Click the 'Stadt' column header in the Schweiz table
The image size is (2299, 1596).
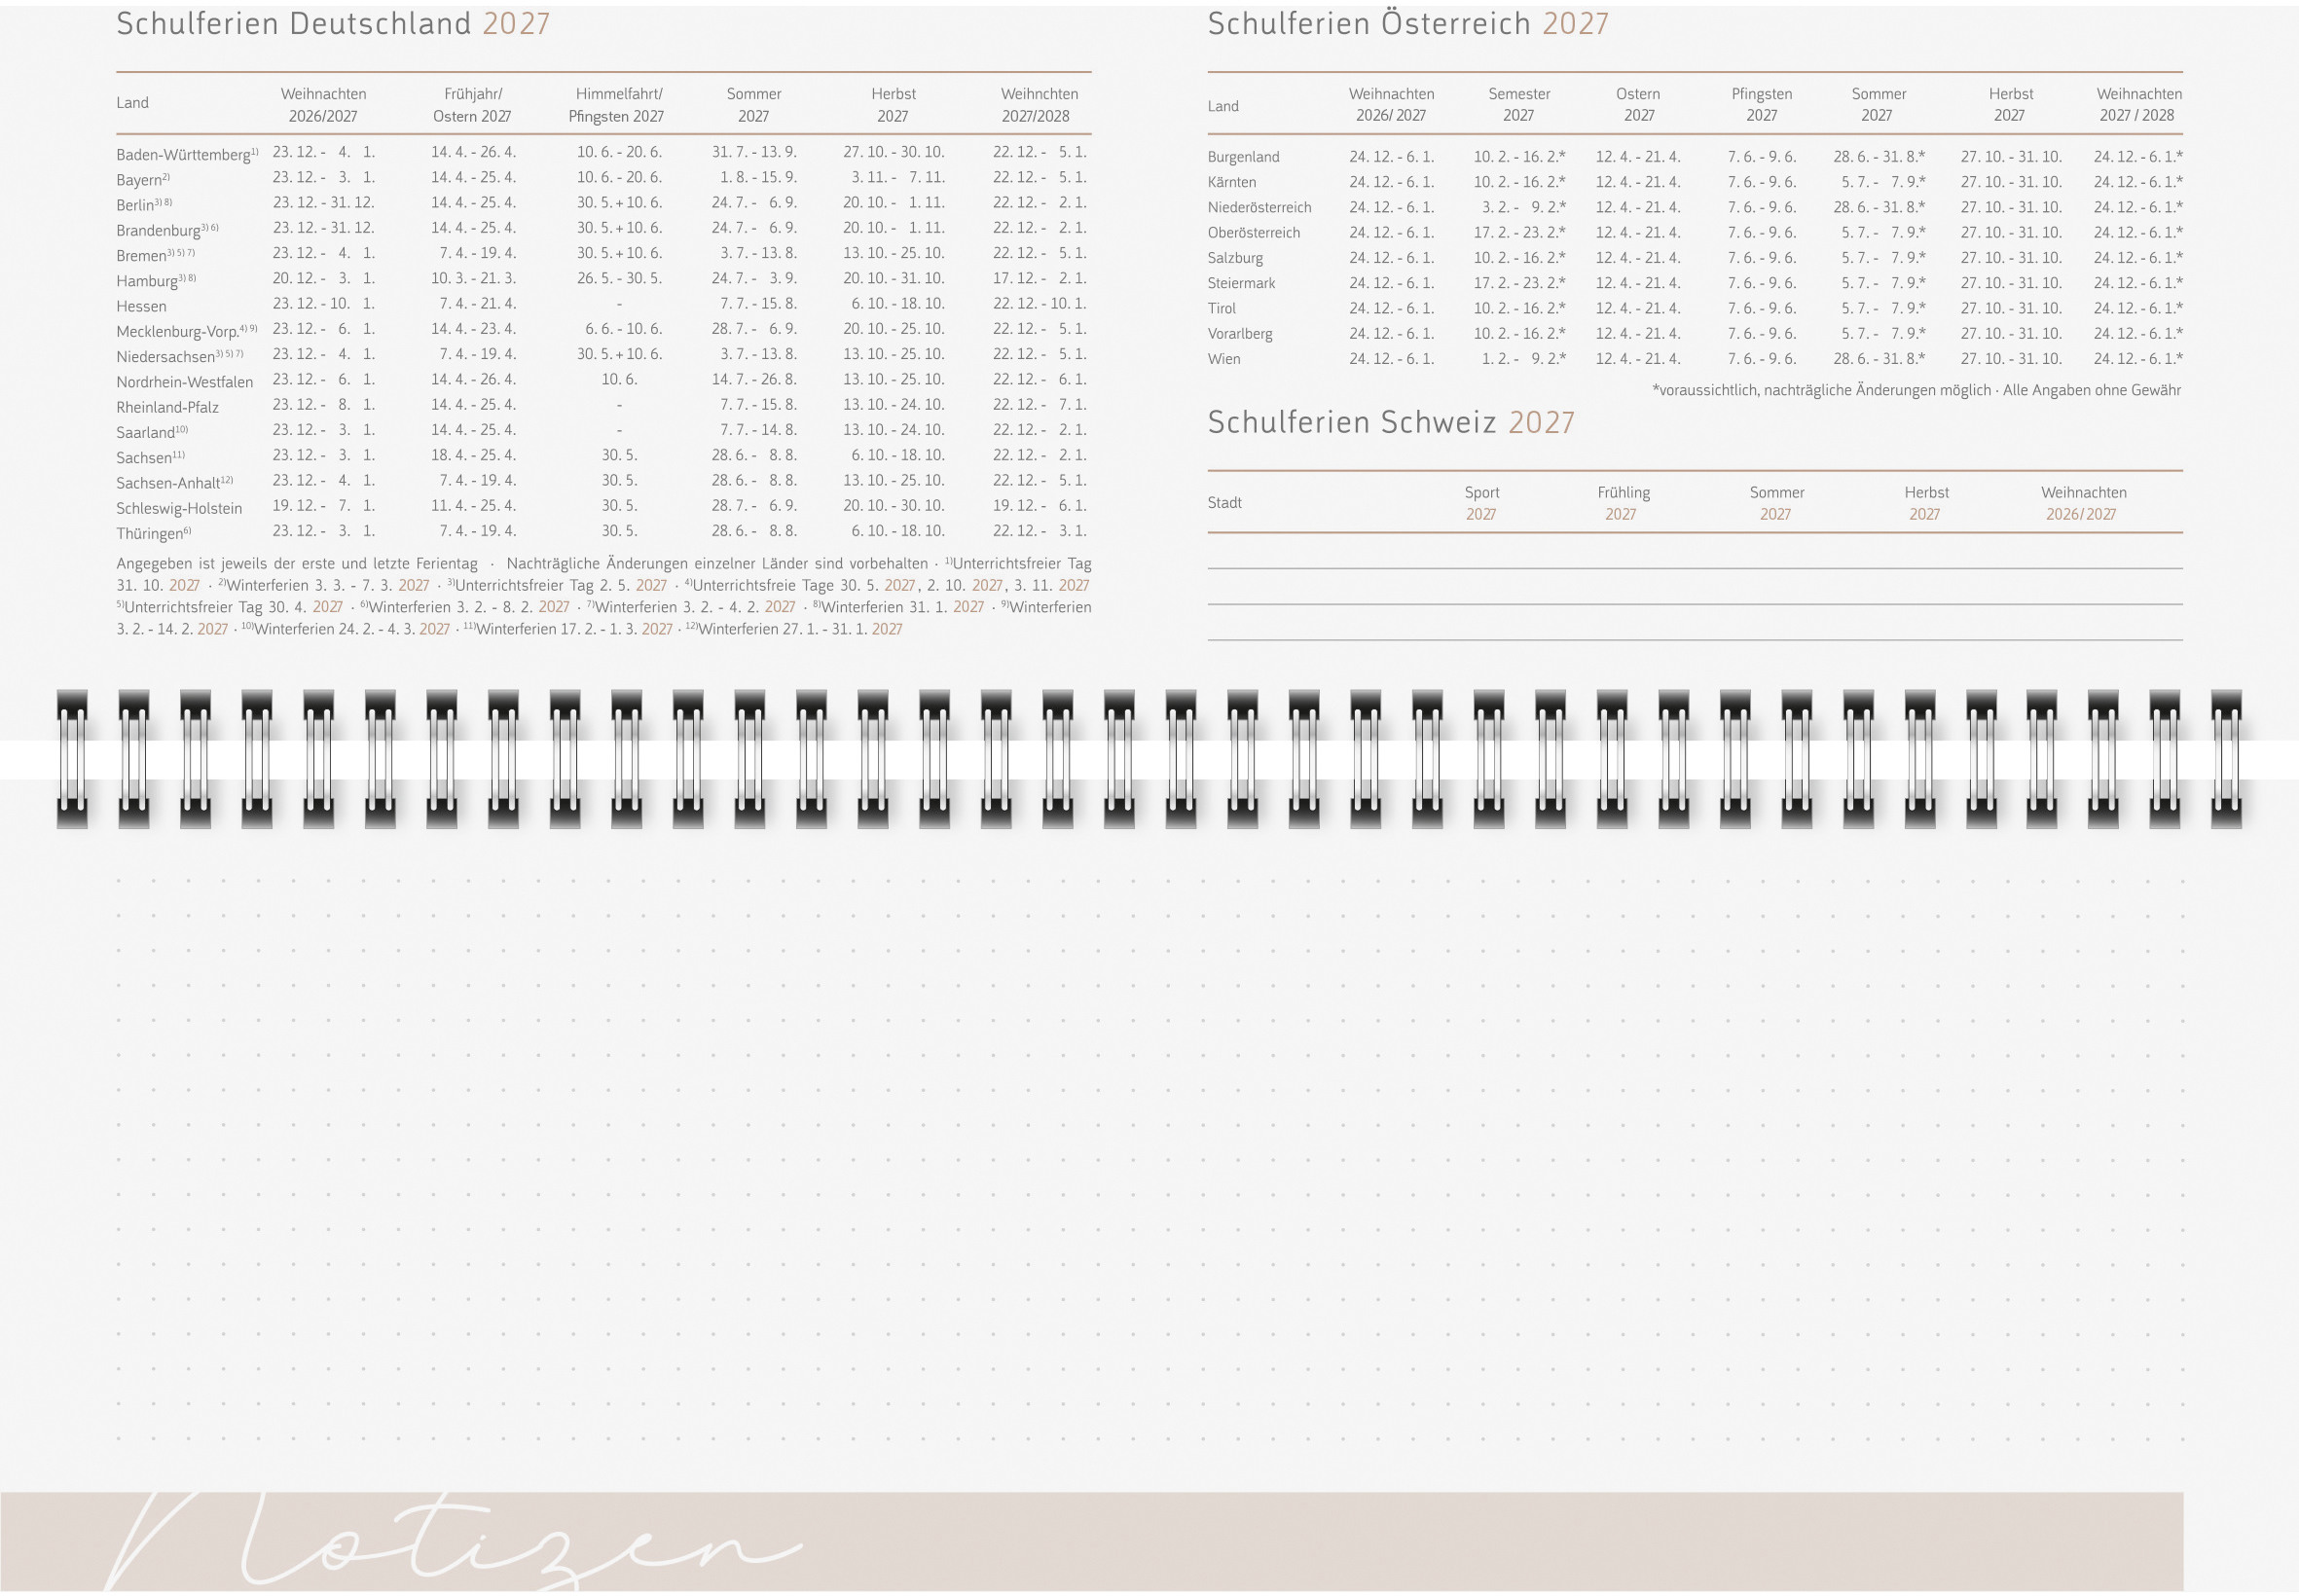(1224, 503)
